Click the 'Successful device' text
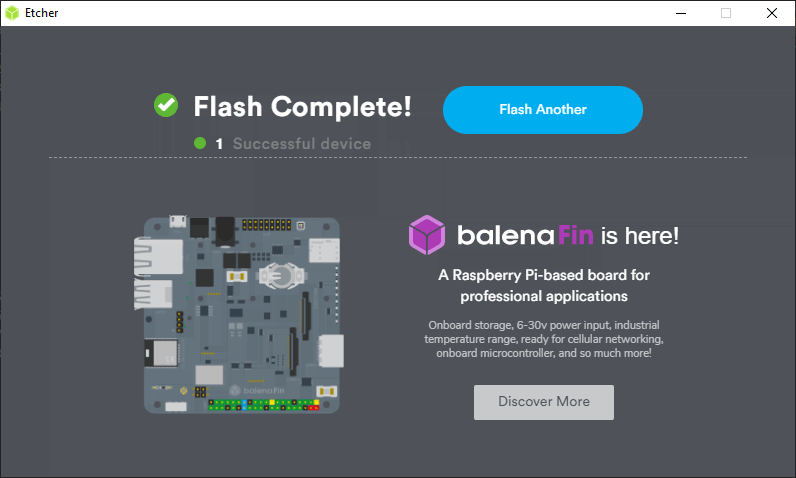Image resolution: width=796 pixels, height=478 pixels. 302,144
